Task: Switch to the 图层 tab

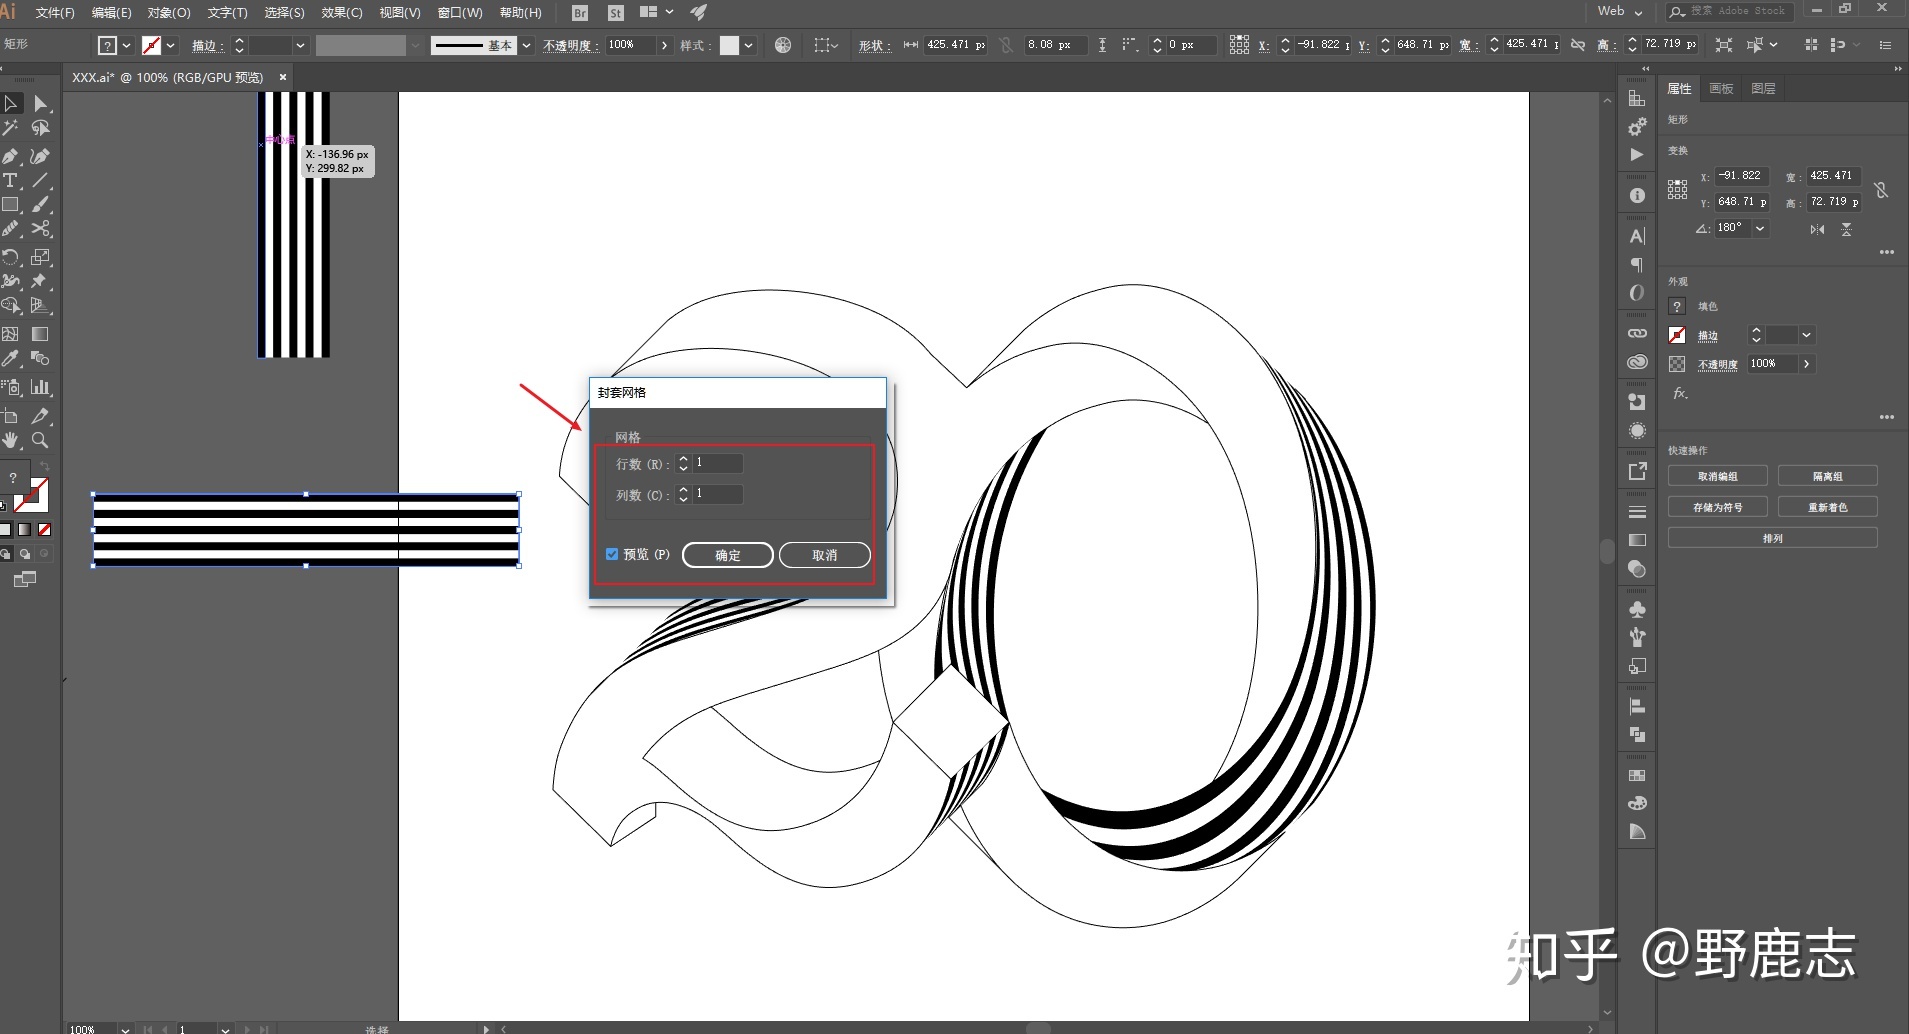Action: (1763, 88)
